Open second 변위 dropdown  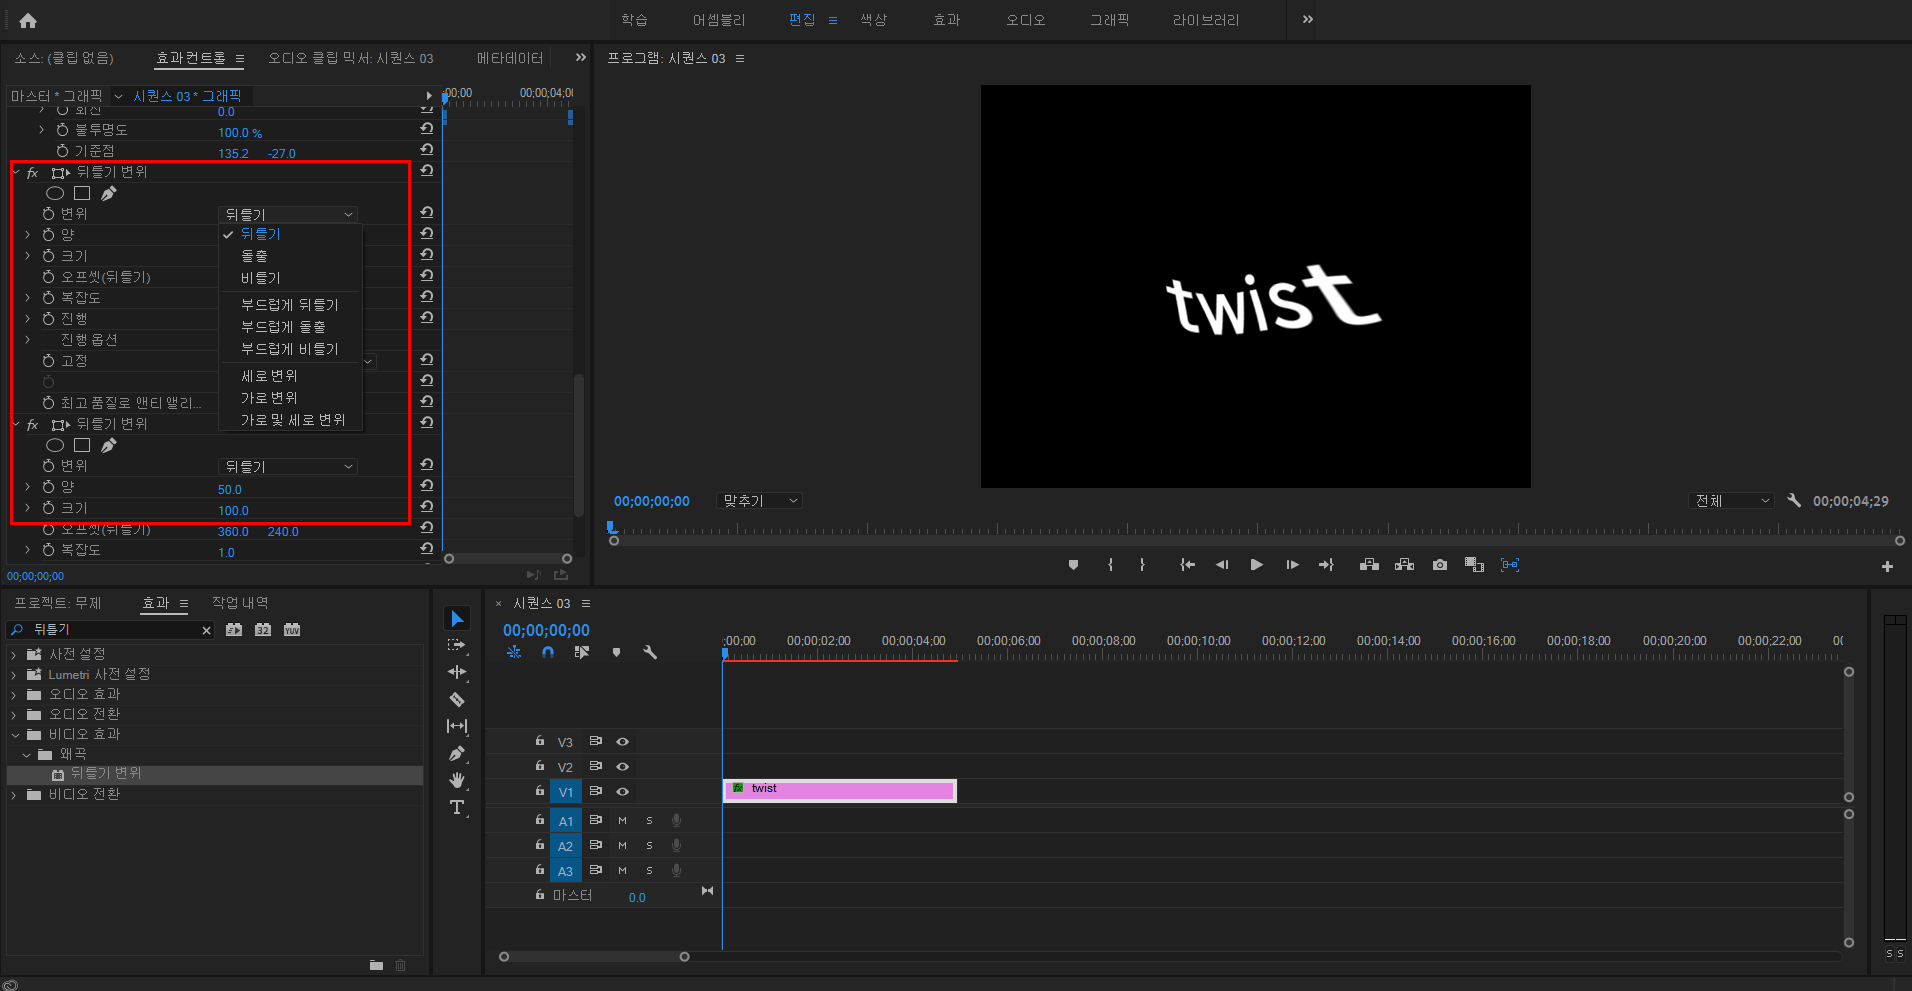pyautogui.click(x=288, y=466)
